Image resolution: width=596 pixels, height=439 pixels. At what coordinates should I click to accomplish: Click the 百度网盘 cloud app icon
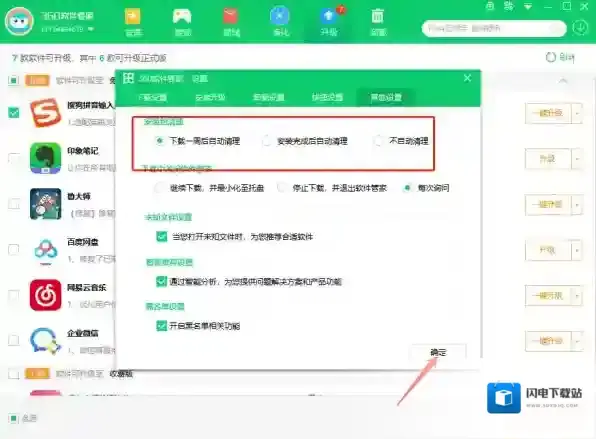coord(46,250)
